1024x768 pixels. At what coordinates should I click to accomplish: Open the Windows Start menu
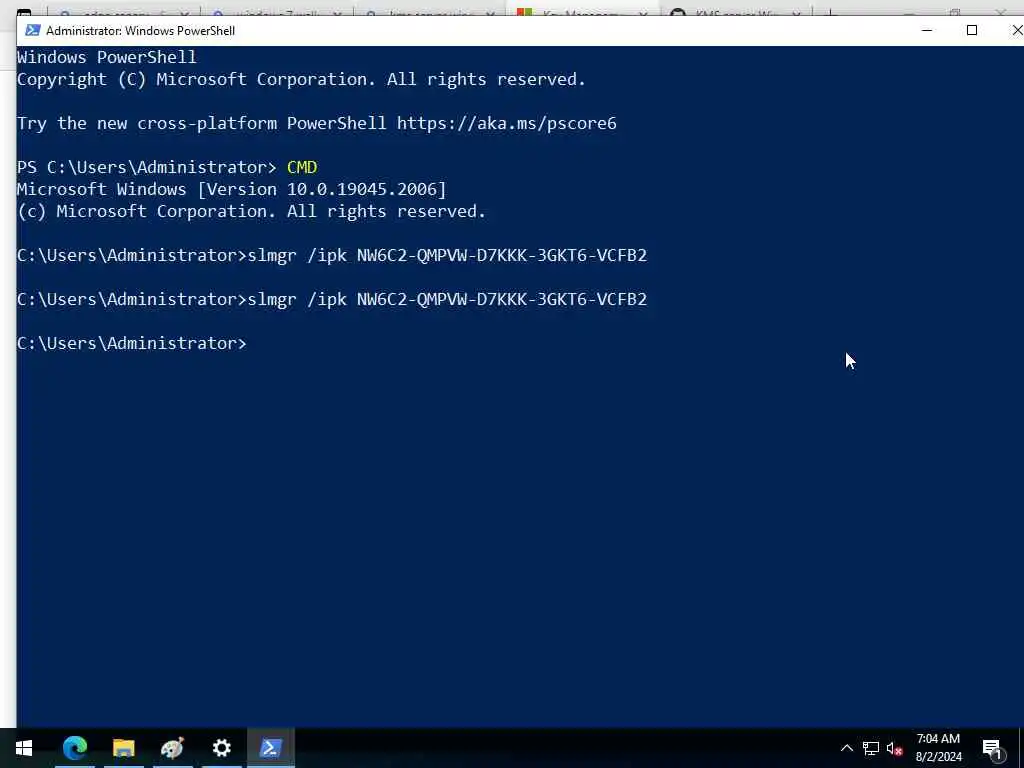[x=24, y=748]
